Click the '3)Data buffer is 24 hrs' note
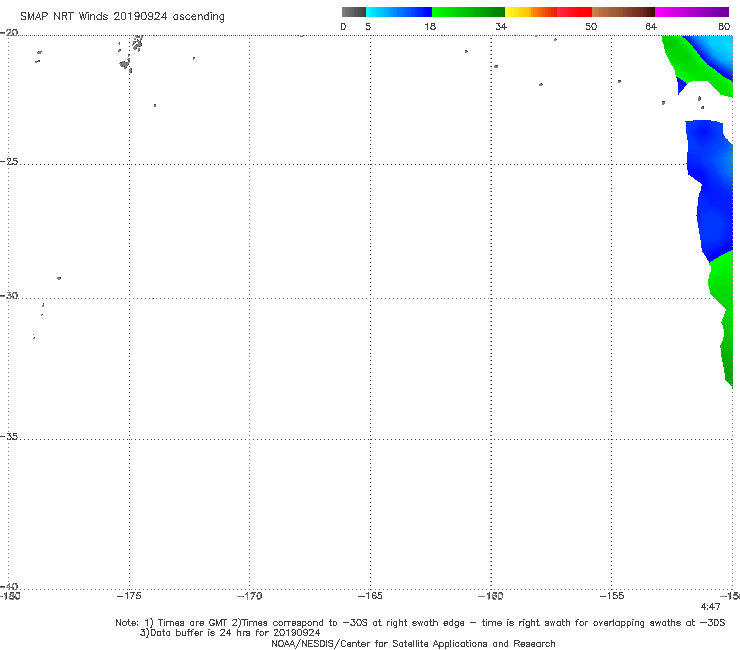Screen dimensions: 740x650 coord(230,633)
